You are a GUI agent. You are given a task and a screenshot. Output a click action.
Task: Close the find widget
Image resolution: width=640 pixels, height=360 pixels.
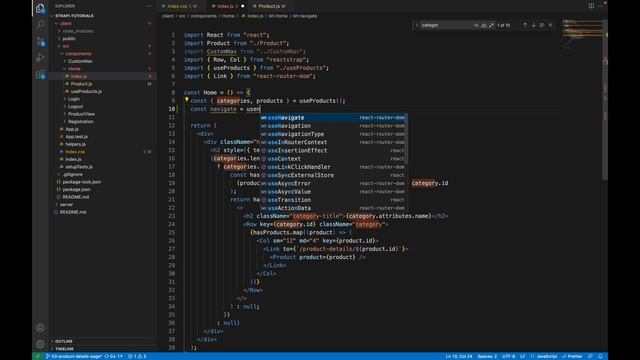point(550,25)
